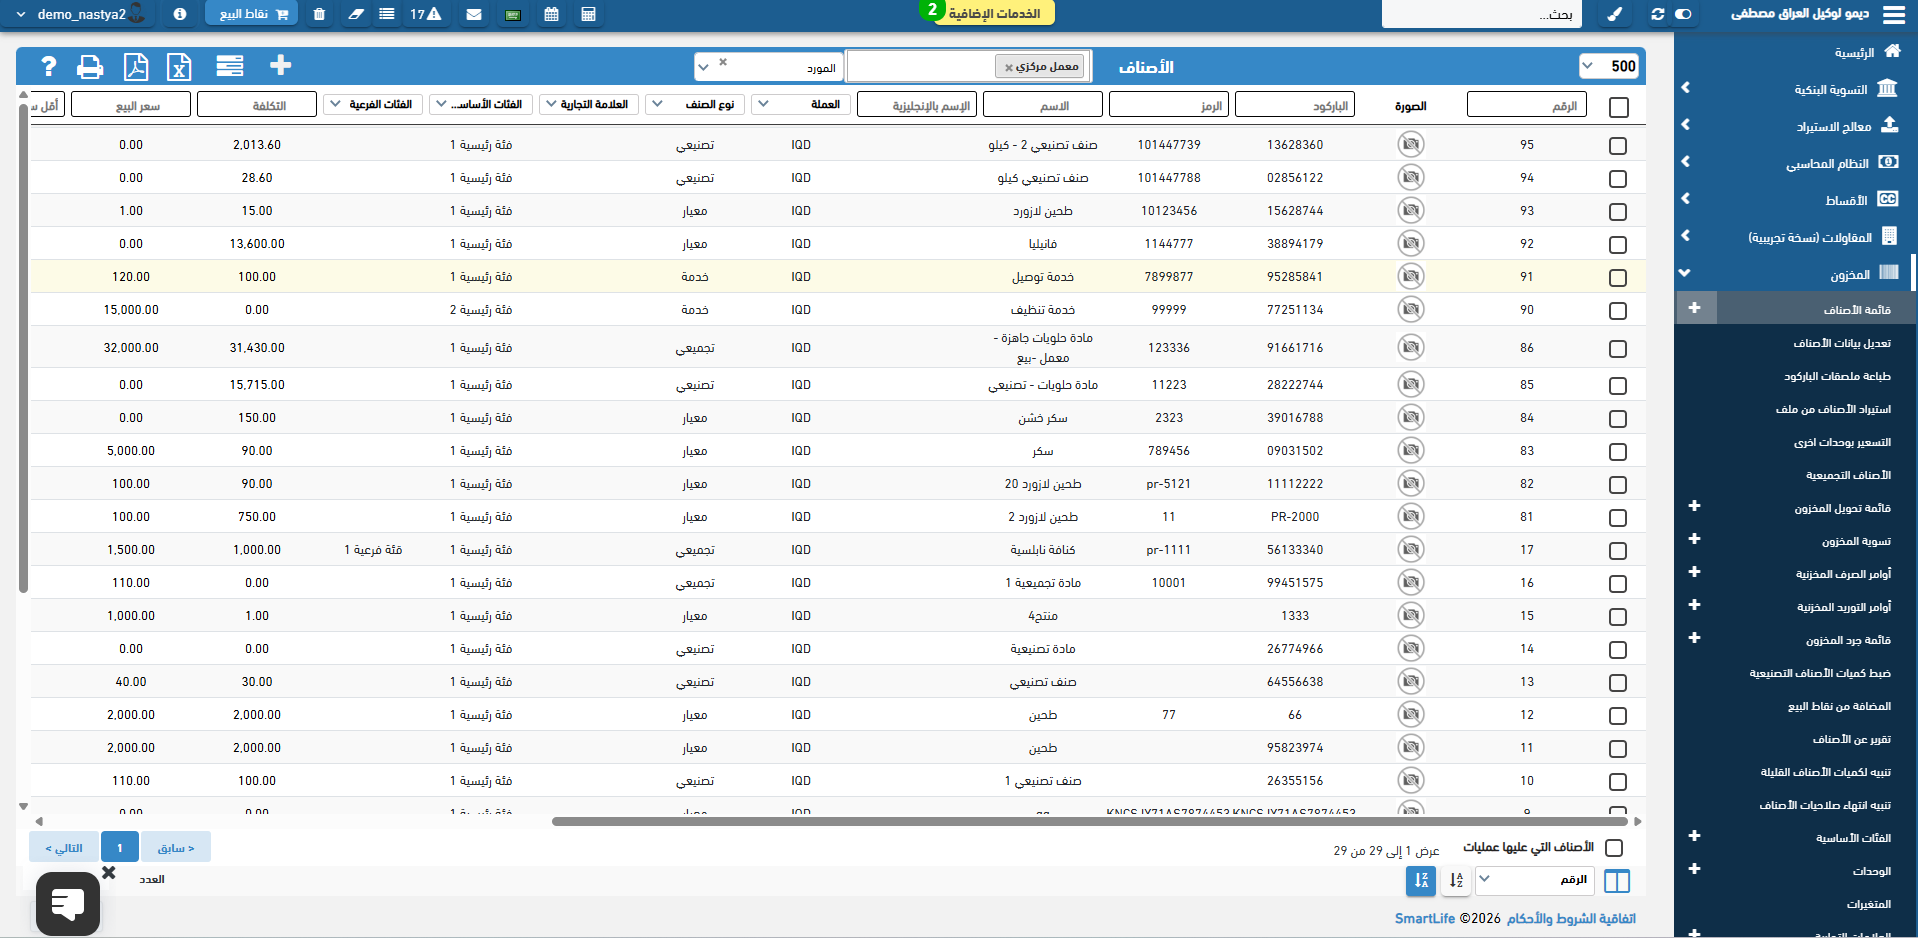
Task: Open the الرقم sort-by dropdown
Action: click(1536, 879)
